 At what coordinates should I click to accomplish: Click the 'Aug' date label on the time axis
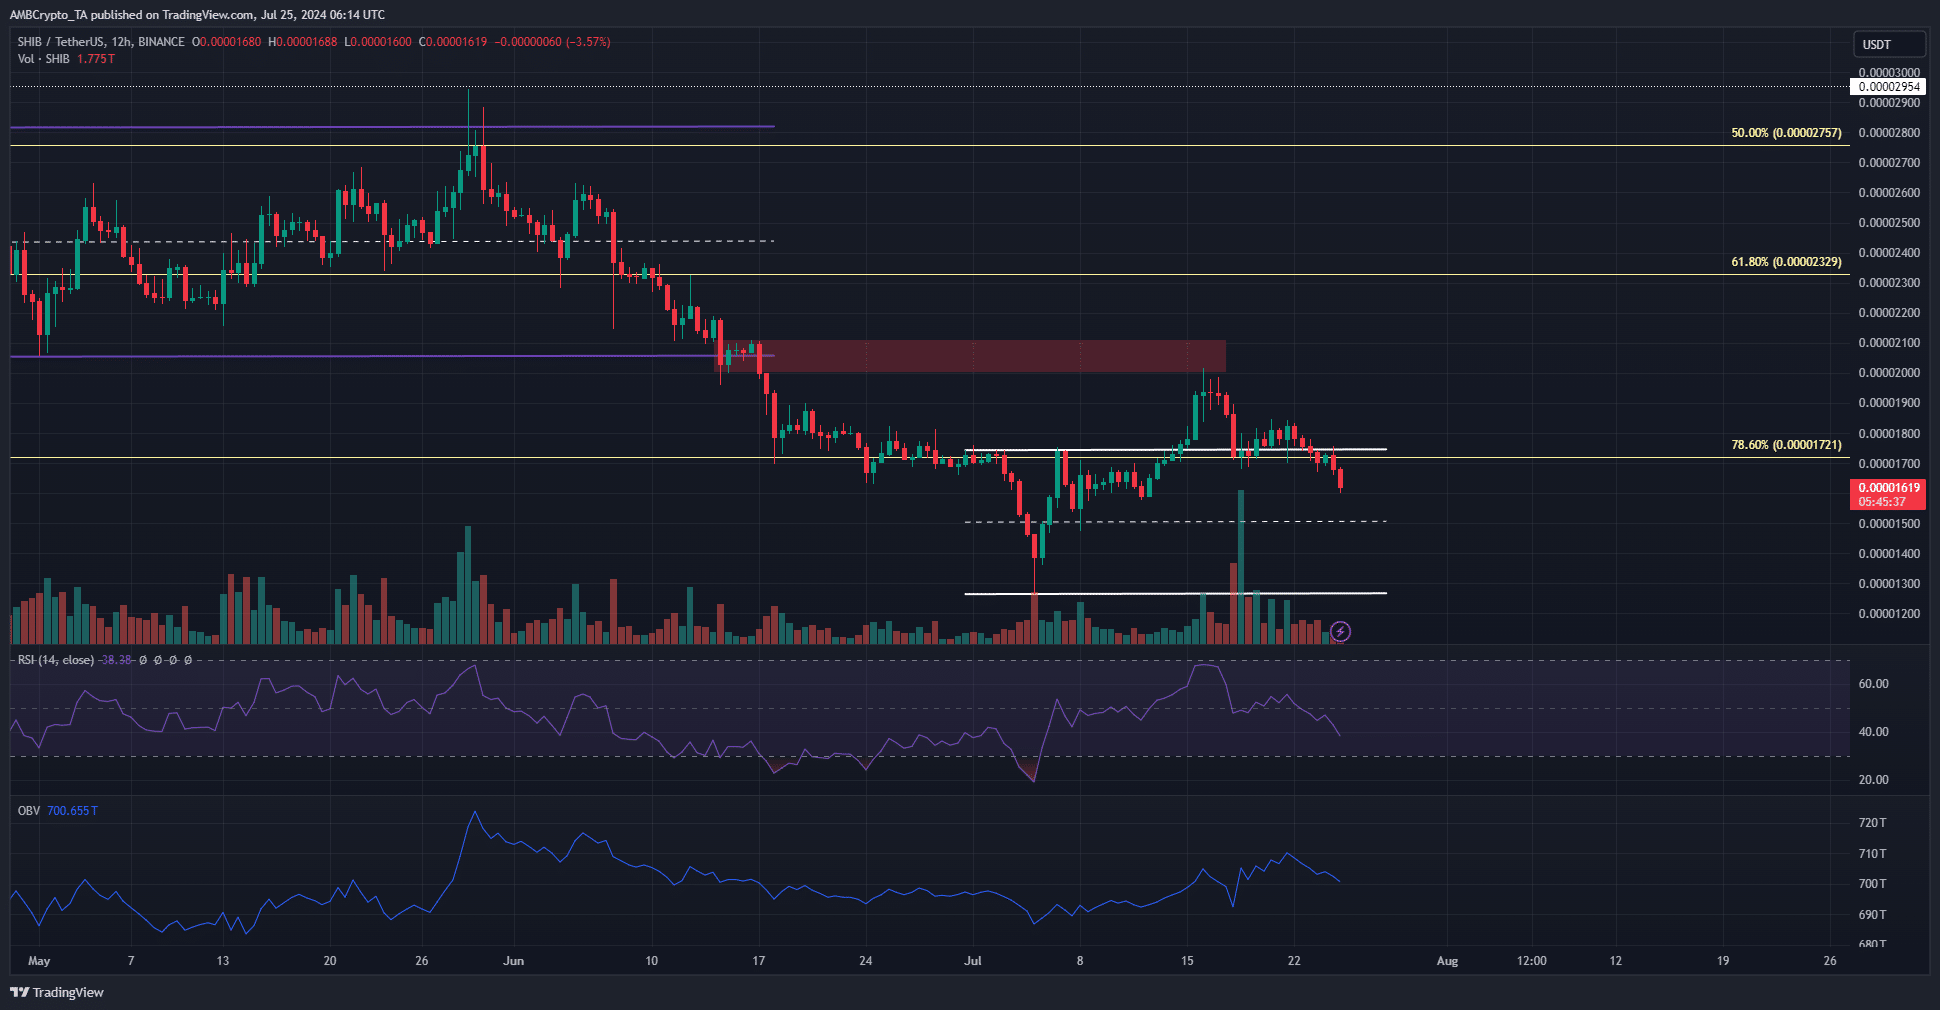[x=1447, y=961]
